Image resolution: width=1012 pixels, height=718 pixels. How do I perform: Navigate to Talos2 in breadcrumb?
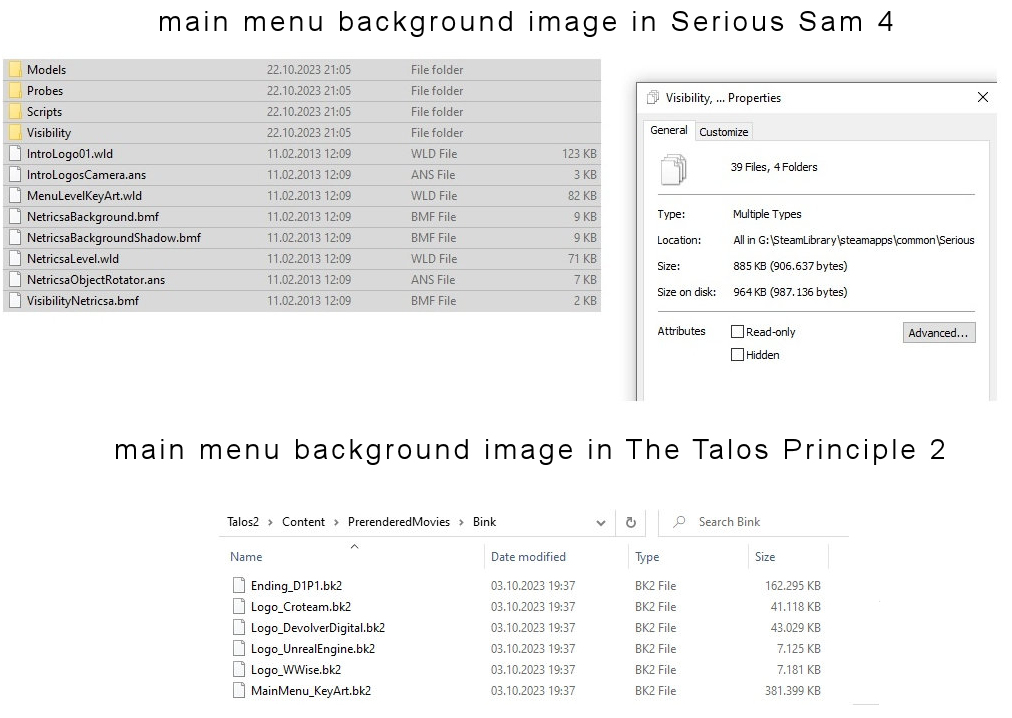(x=243, y=522)
